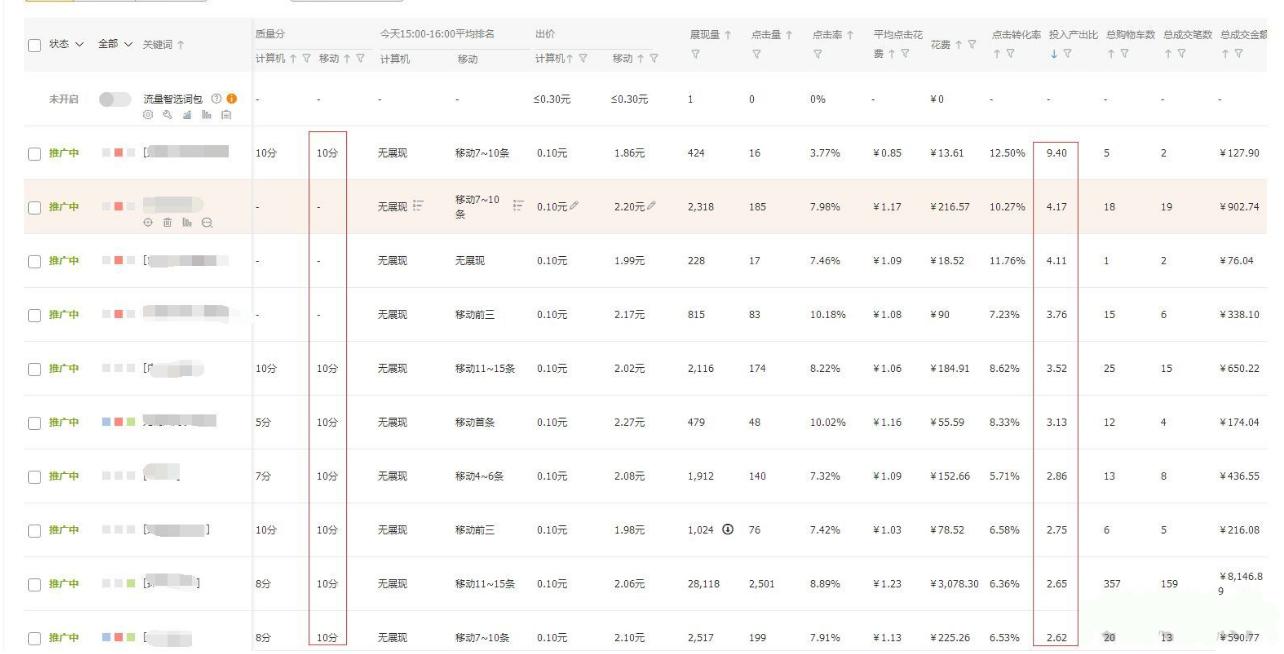Screen dimensions: 1284x654
Task: Select the wrench tool icon under 流量智选词包
Action: (168, 114)
